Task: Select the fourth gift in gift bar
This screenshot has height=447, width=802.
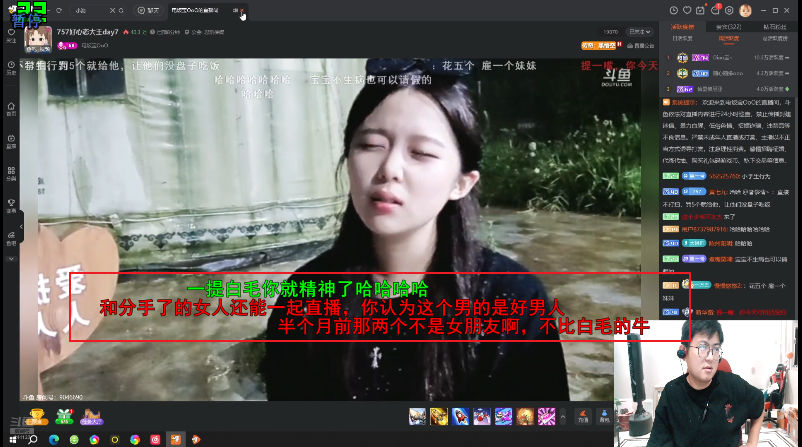Action: [x=482, y=416]
